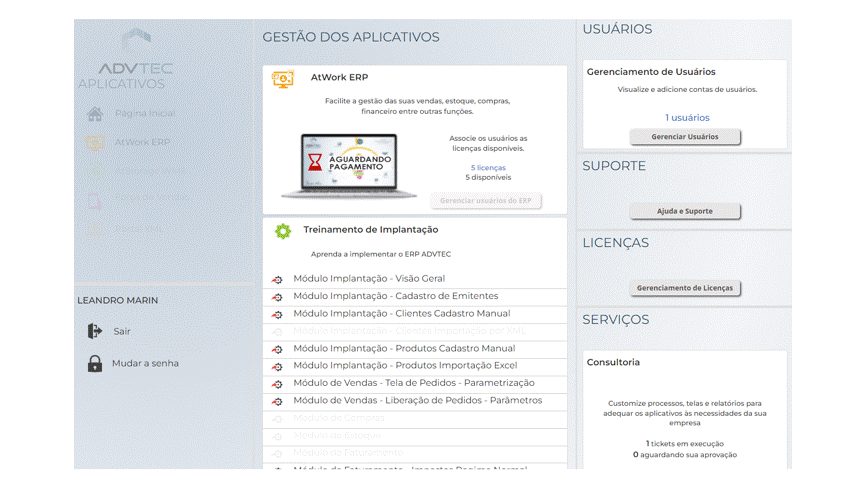Click the 5 disponíveis text

coord(488,177)
